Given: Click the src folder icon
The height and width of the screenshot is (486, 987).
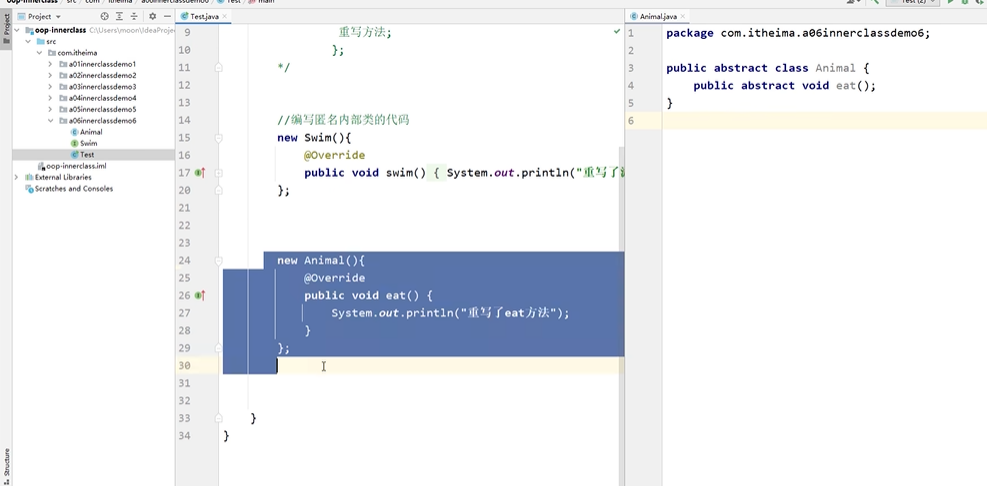Looking at the screenshot, I should click(x=41, y=42).
